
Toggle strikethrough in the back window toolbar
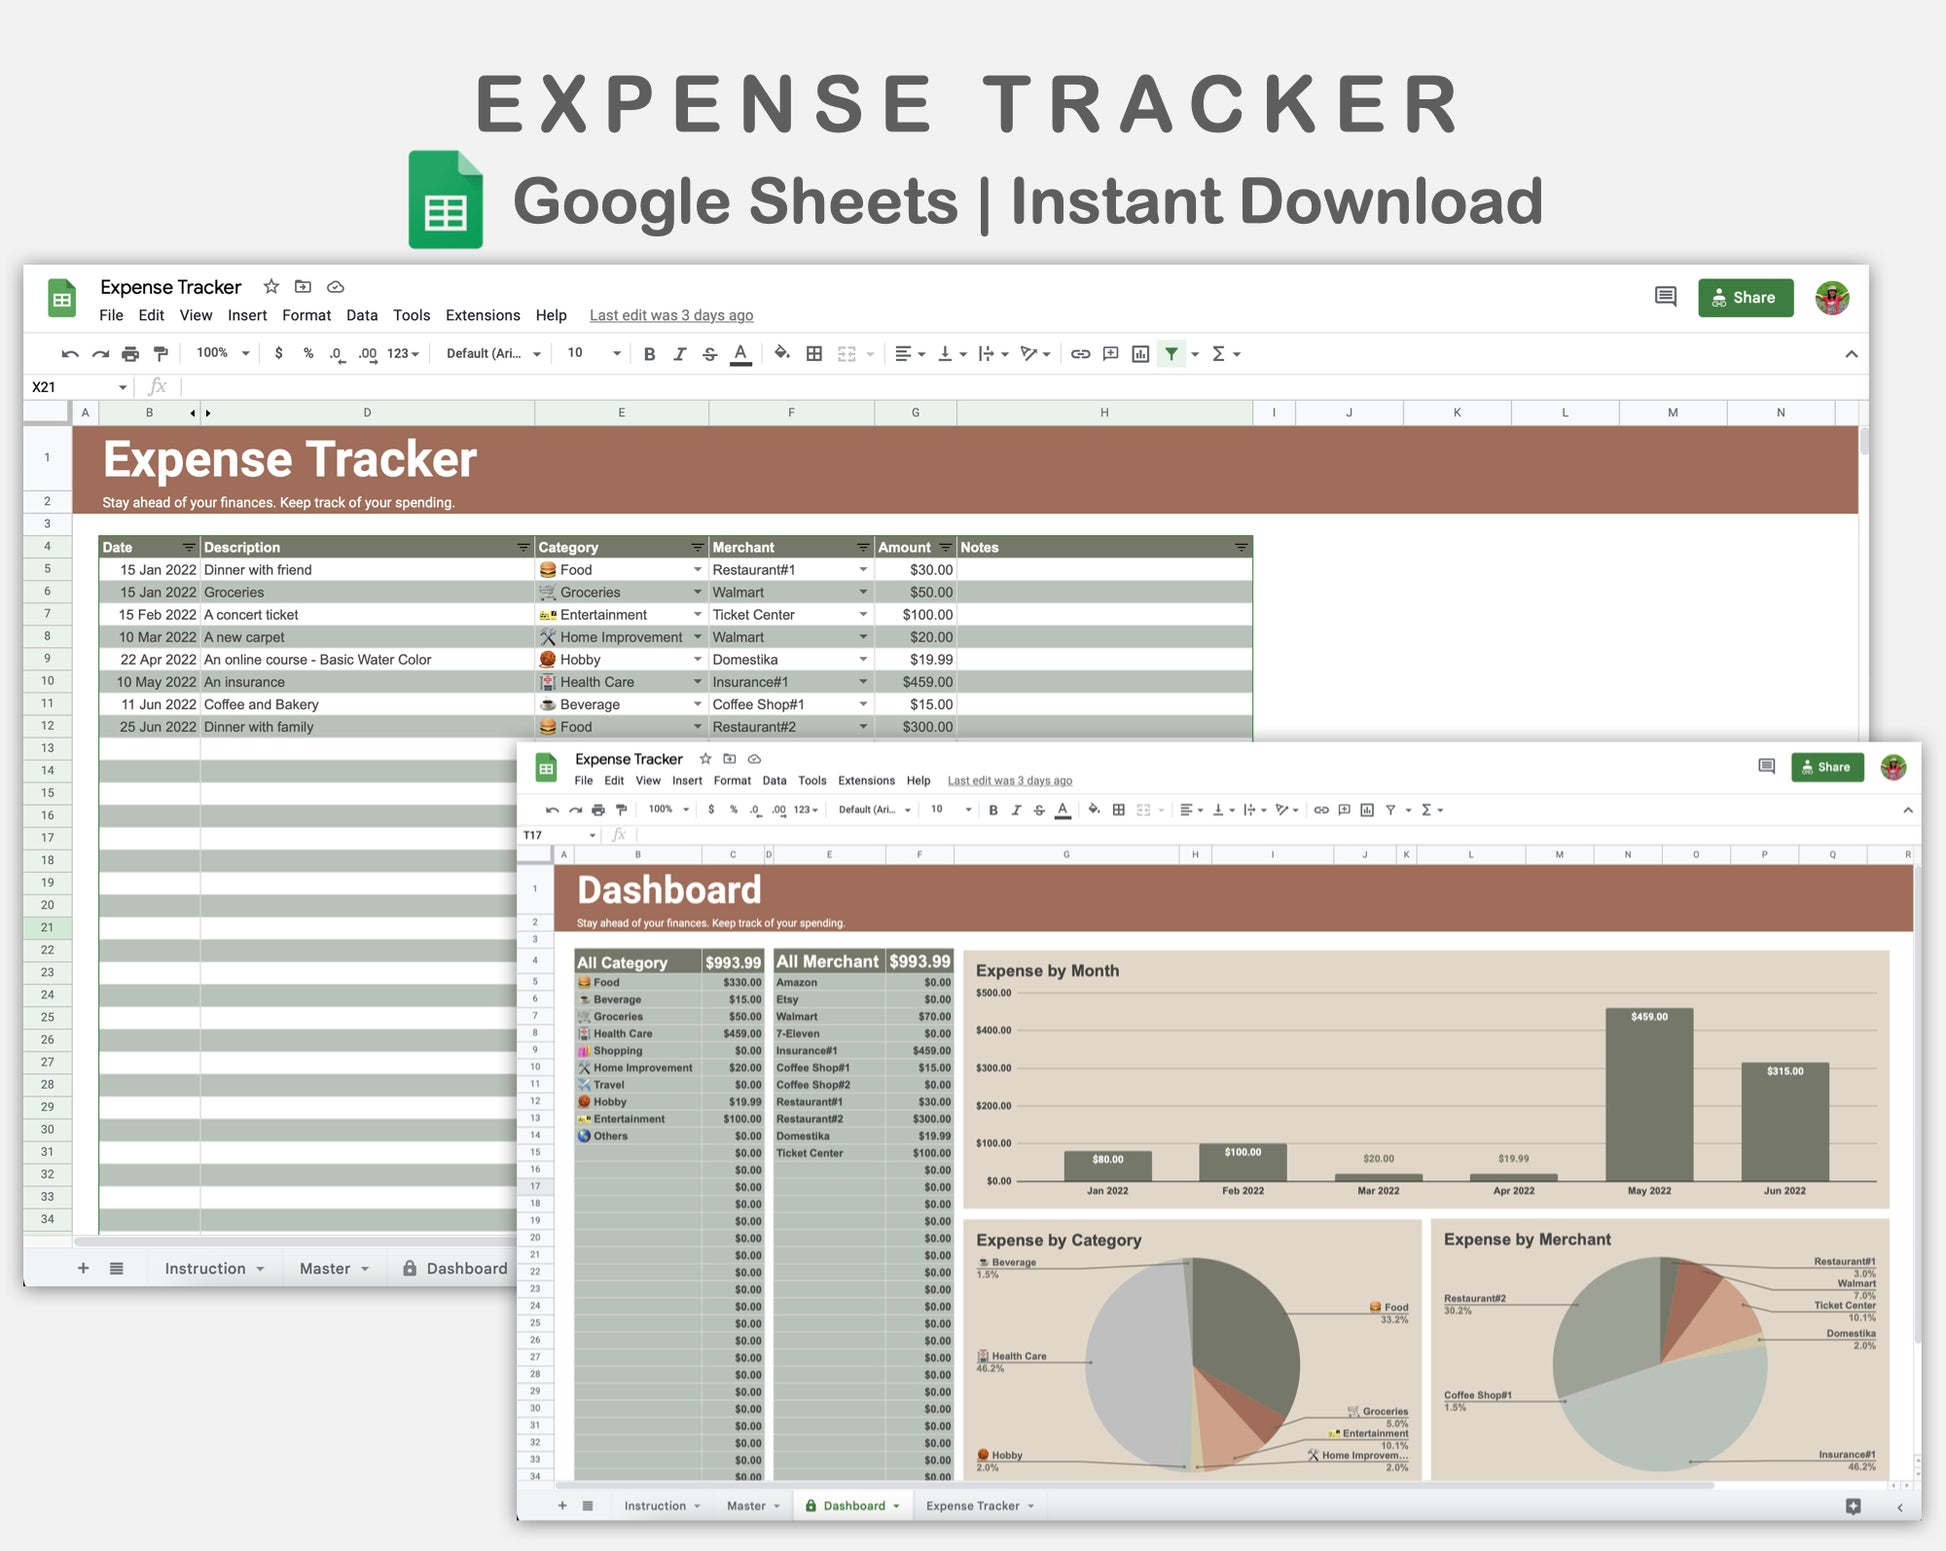[710, 354]
